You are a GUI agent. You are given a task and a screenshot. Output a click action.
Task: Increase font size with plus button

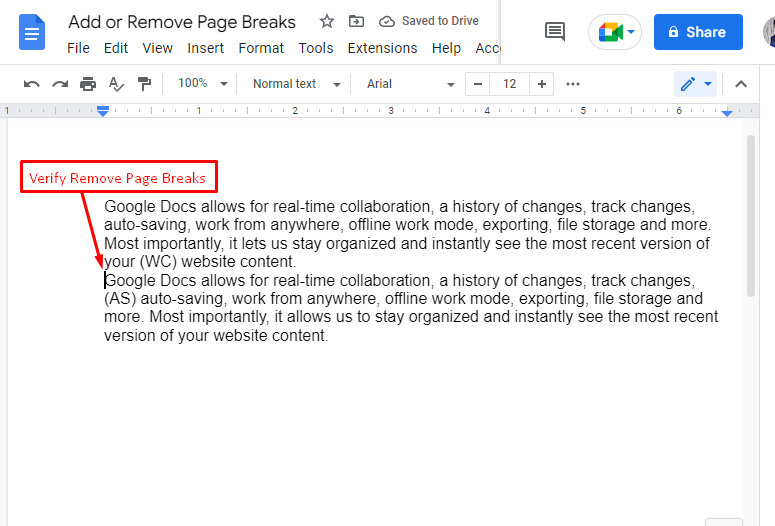coord(542,84)
